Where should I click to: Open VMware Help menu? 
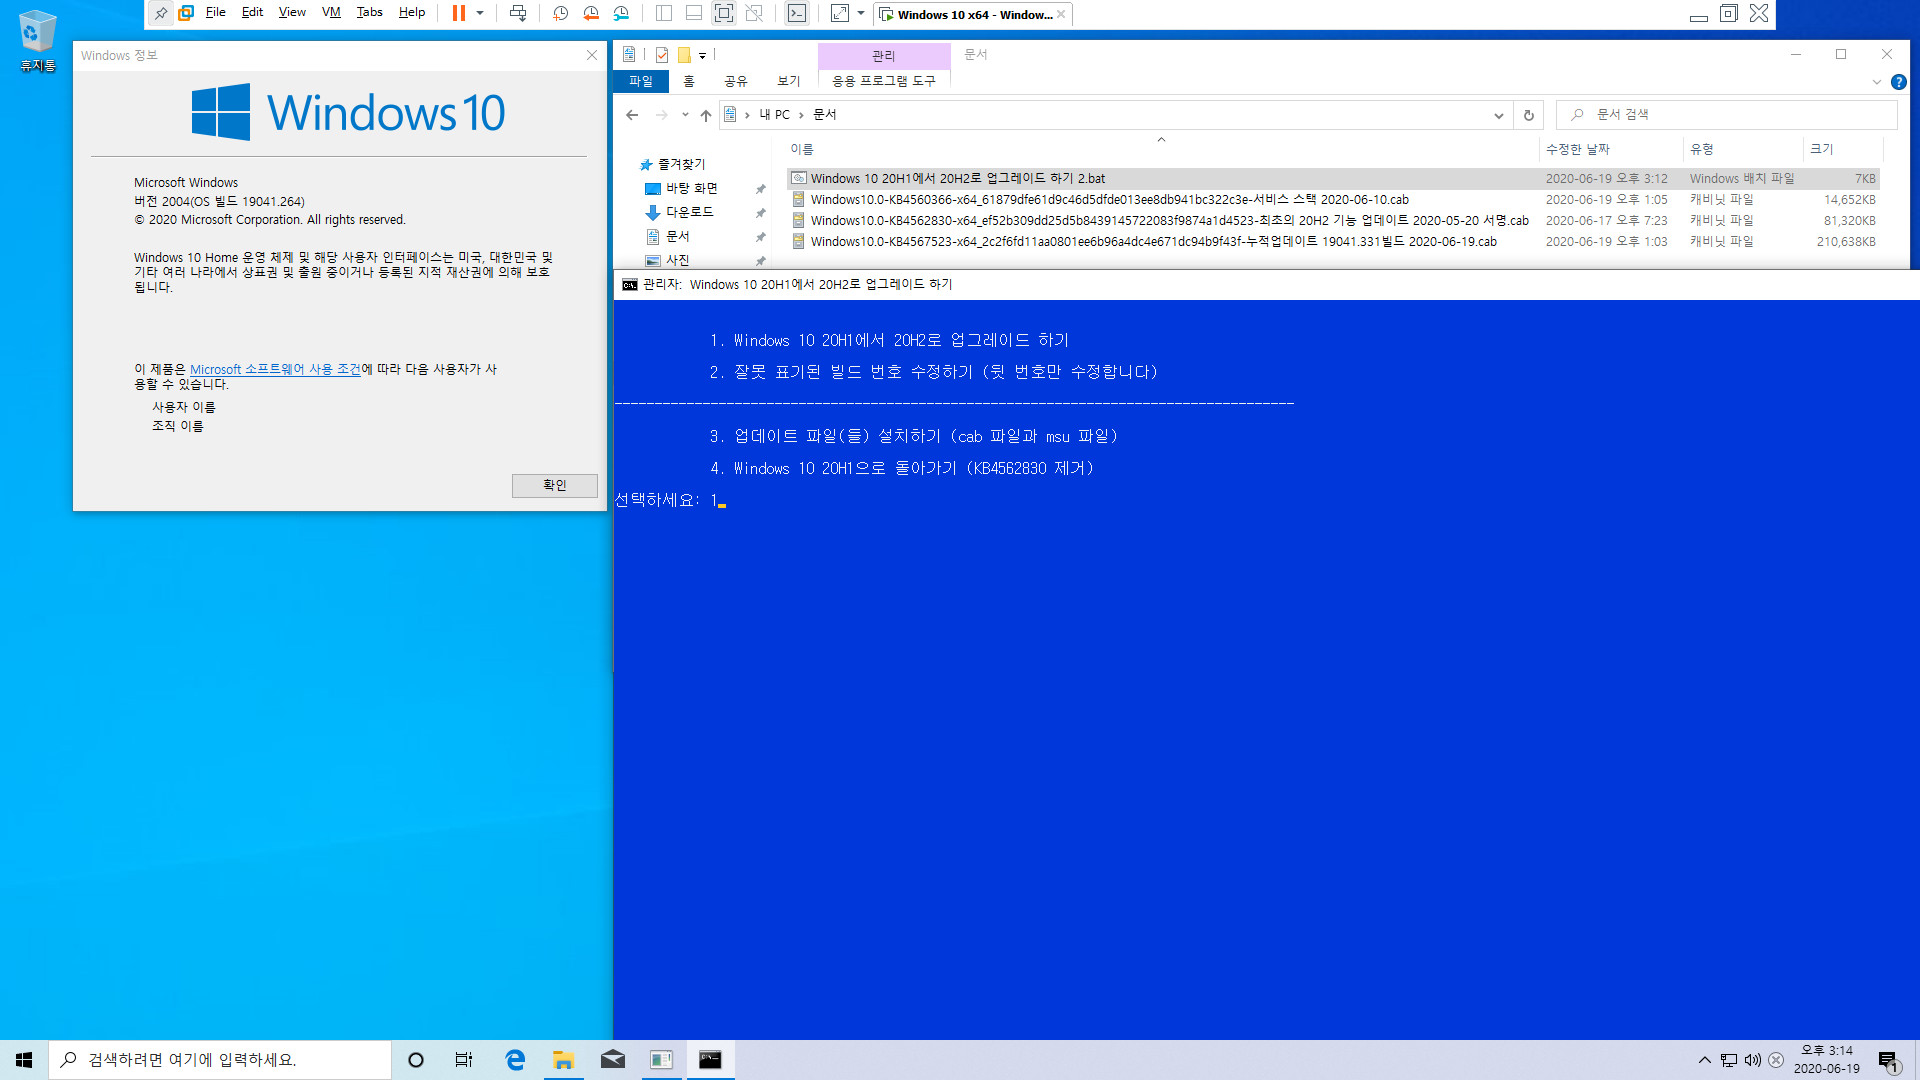click(412, 12)
